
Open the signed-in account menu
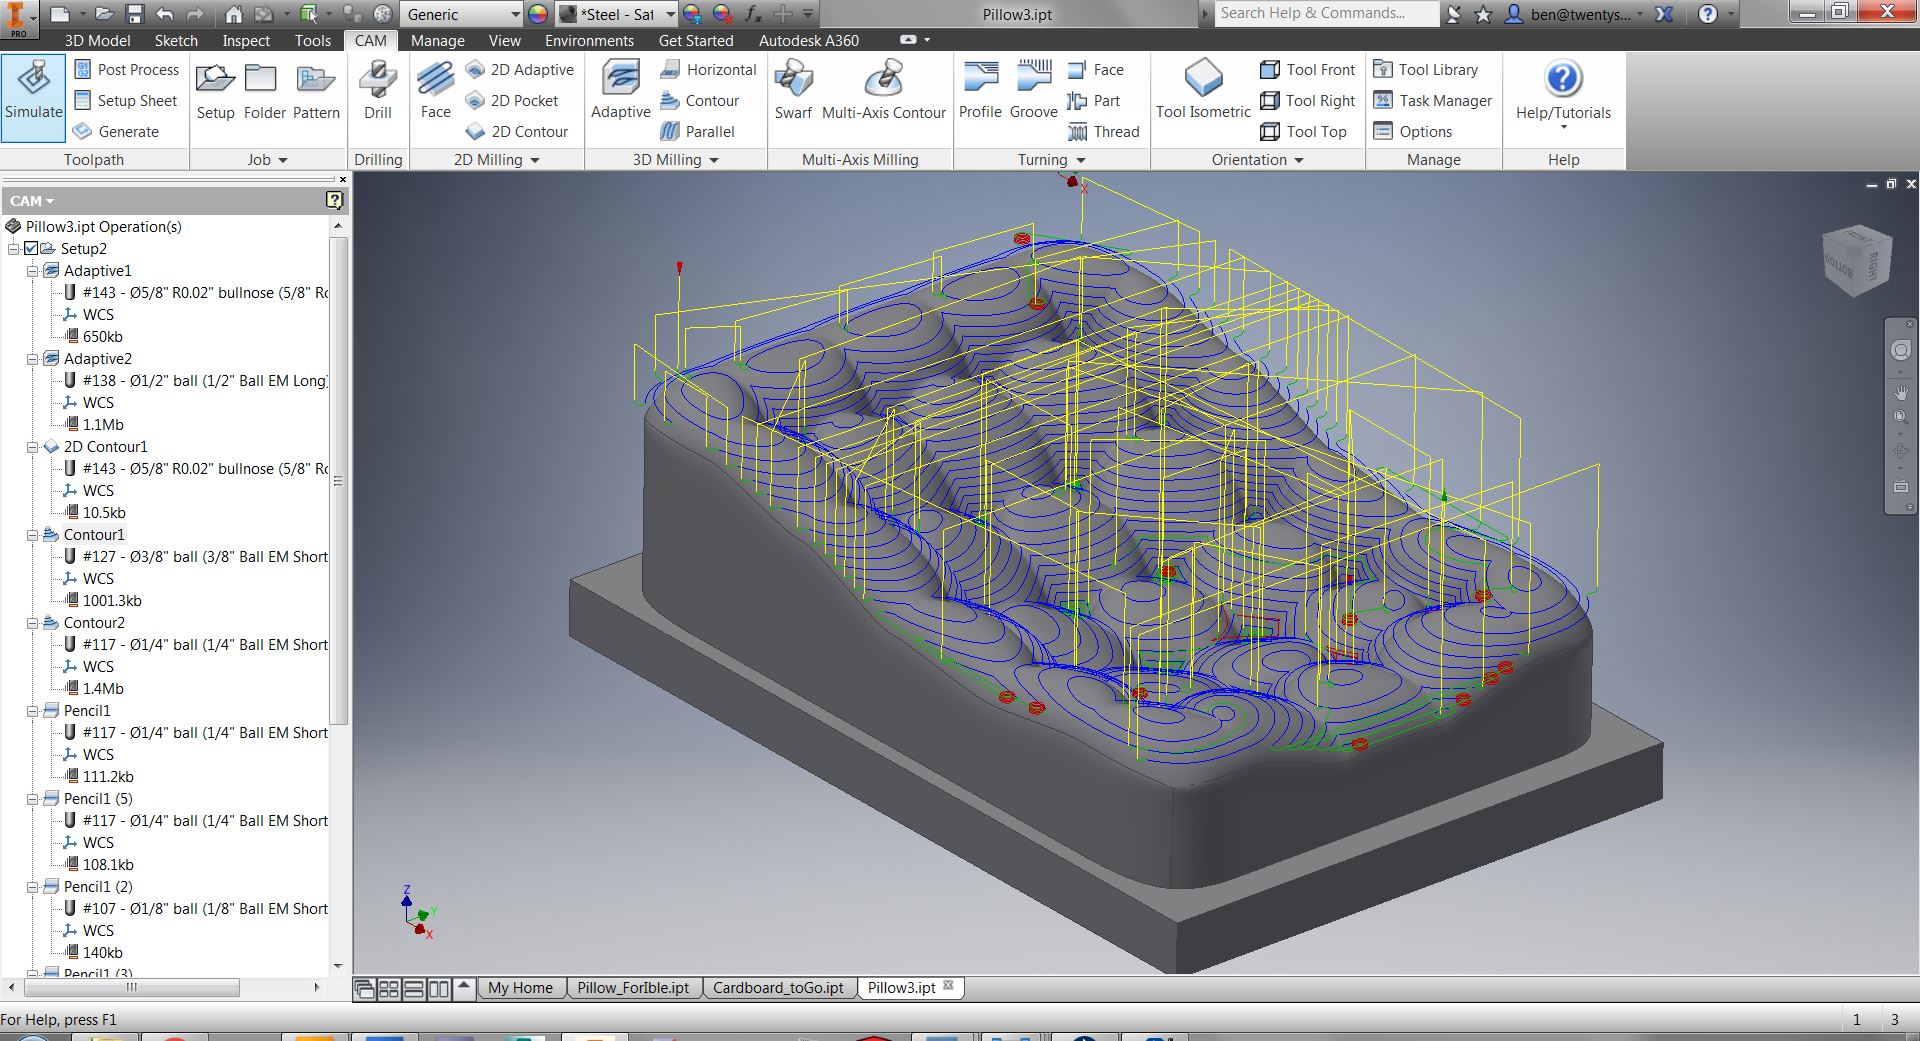click(1575, 14)
